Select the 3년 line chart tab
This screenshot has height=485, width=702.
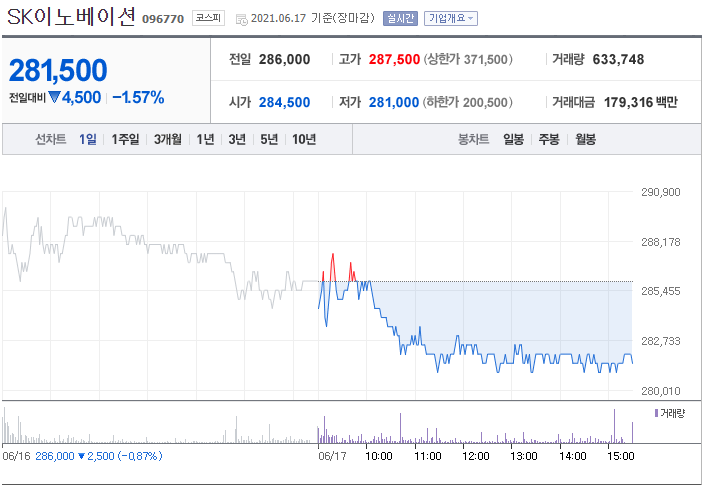(237, 139)
